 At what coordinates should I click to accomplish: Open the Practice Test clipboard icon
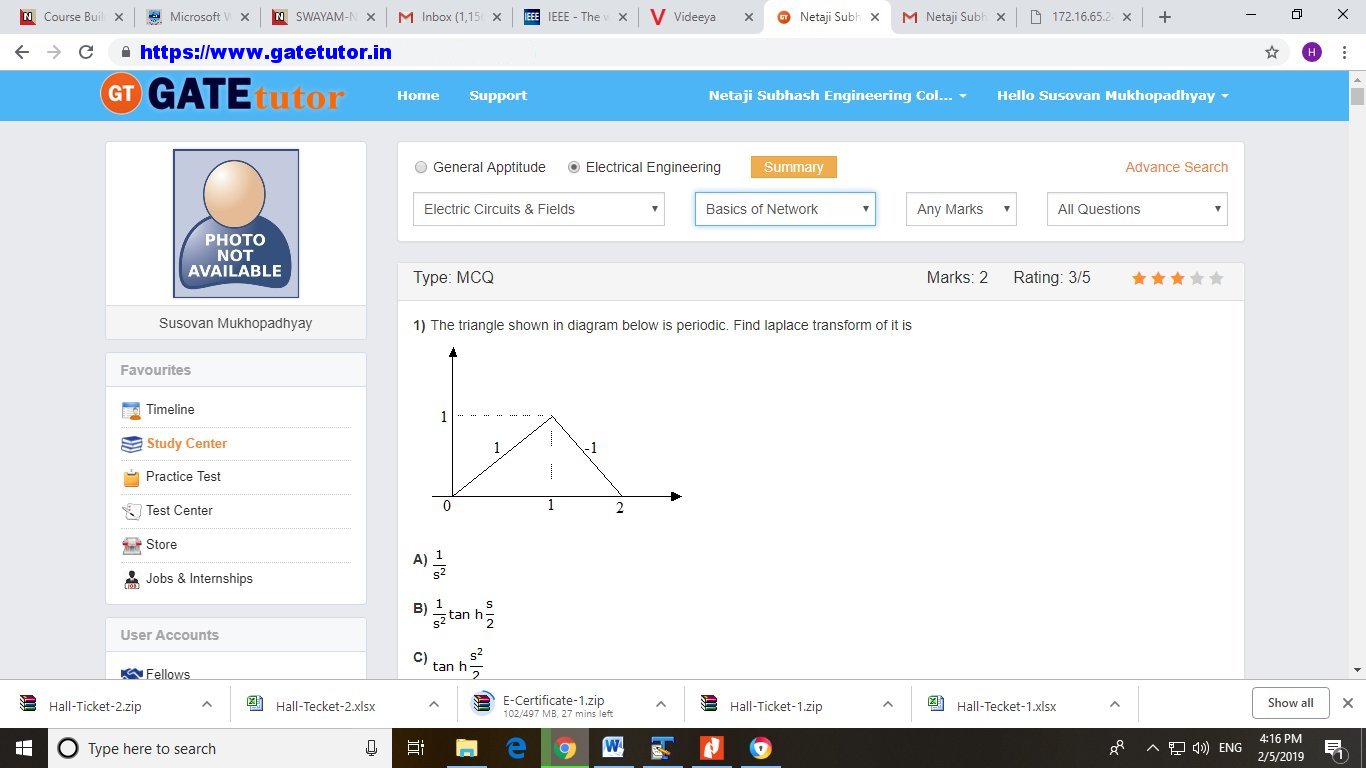click(131, 477)
